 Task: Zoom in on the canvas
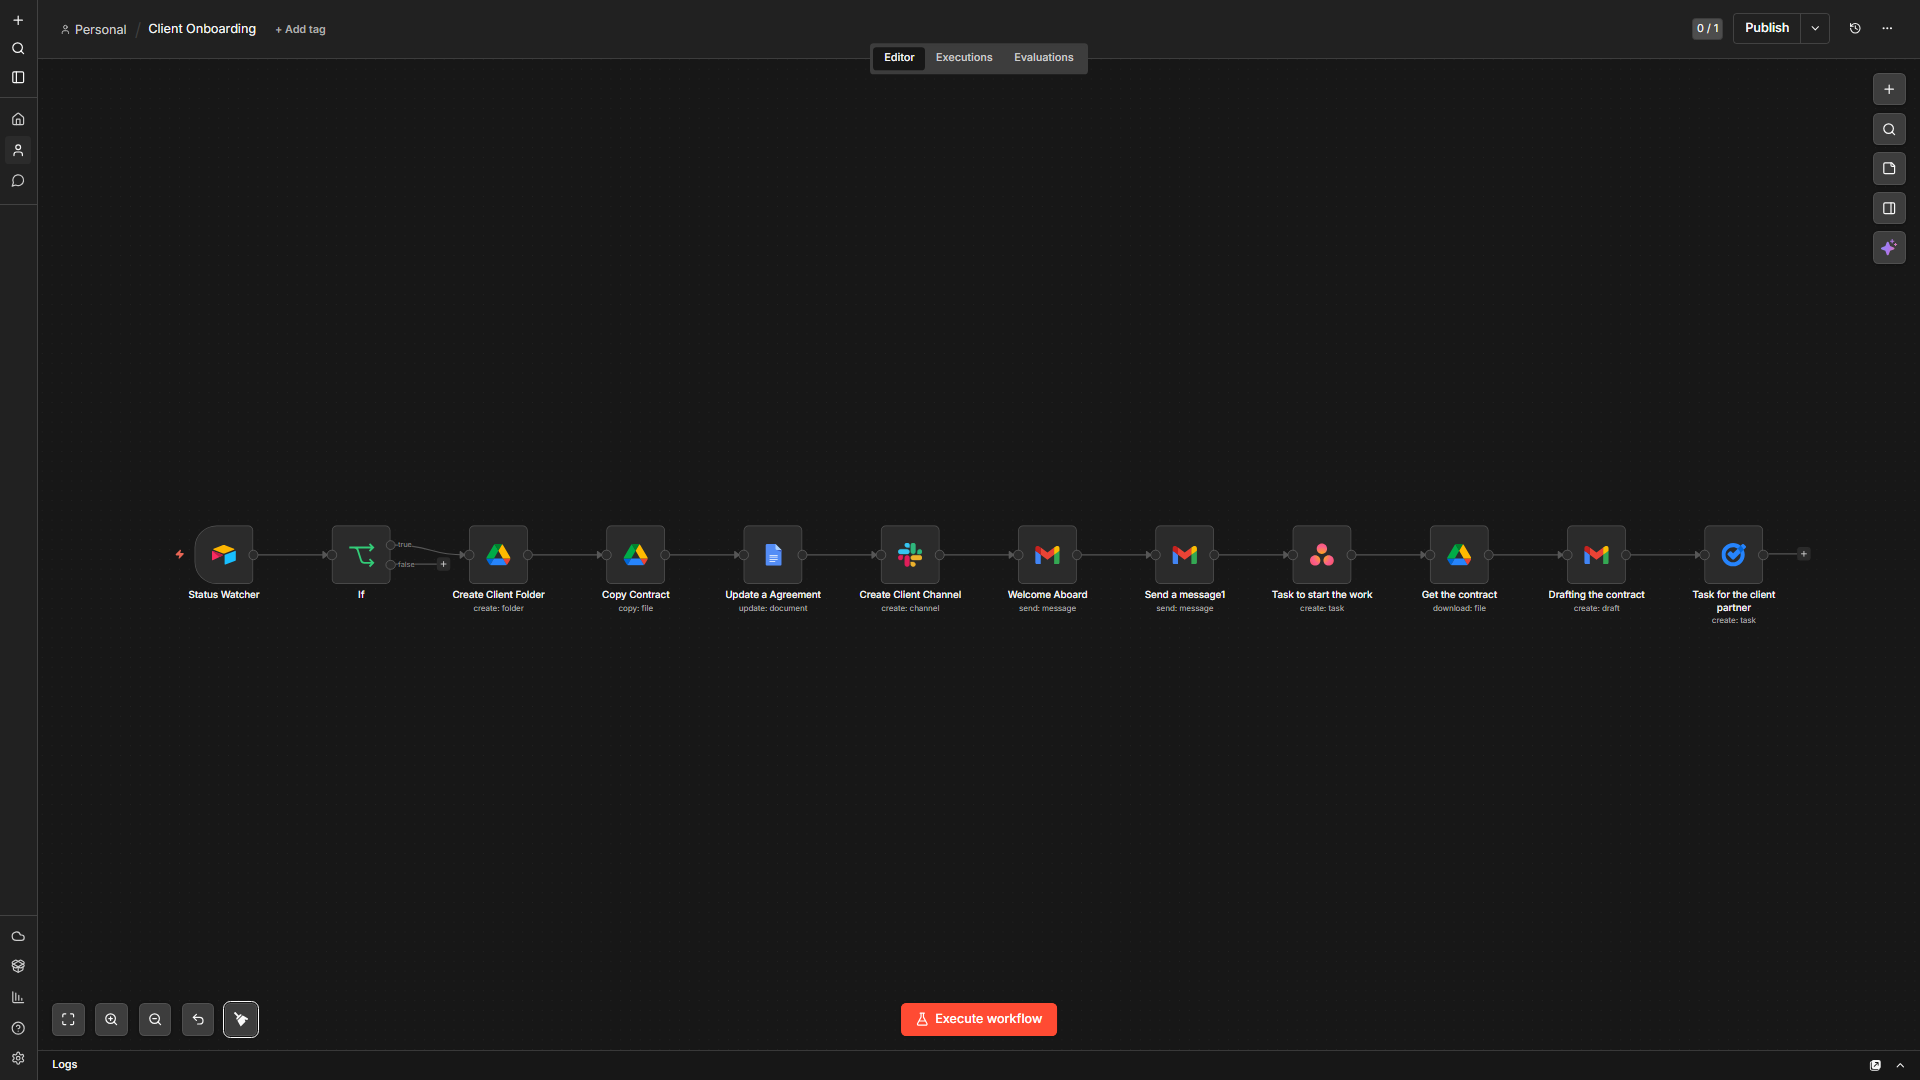[x=111, y=1020]
